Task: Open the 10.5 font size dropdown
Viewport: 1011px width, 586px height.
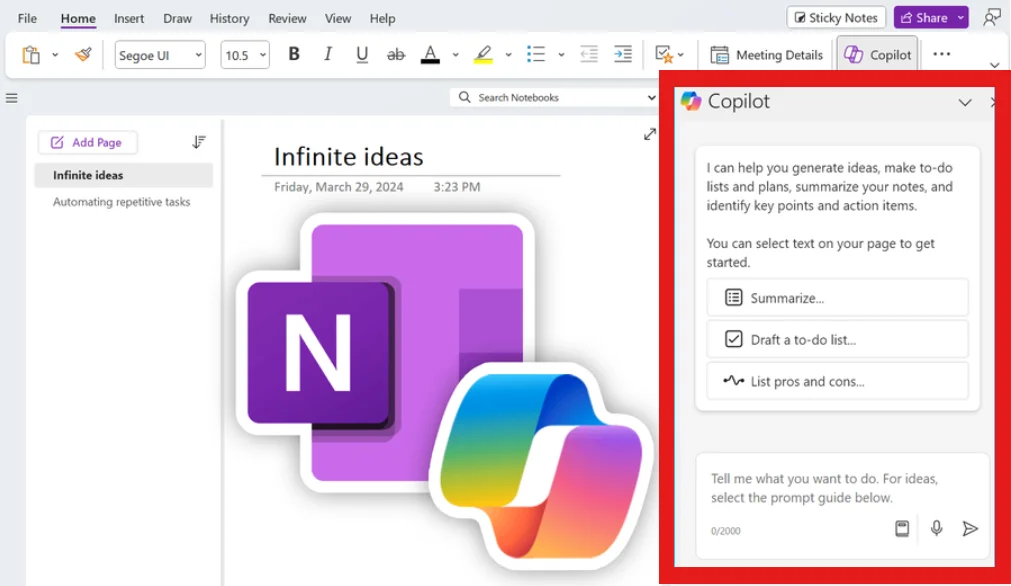Action: point(244,55)
